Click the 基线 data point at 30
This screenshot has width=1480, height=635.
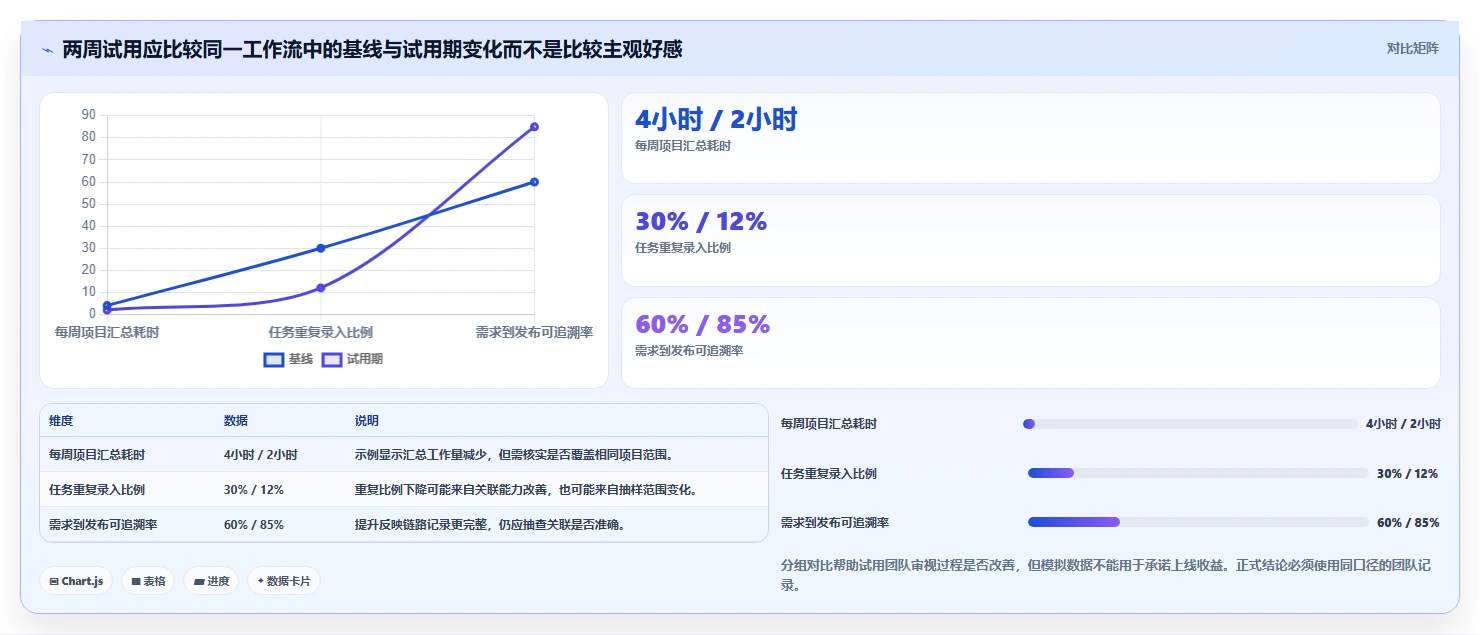coord(321,248)
